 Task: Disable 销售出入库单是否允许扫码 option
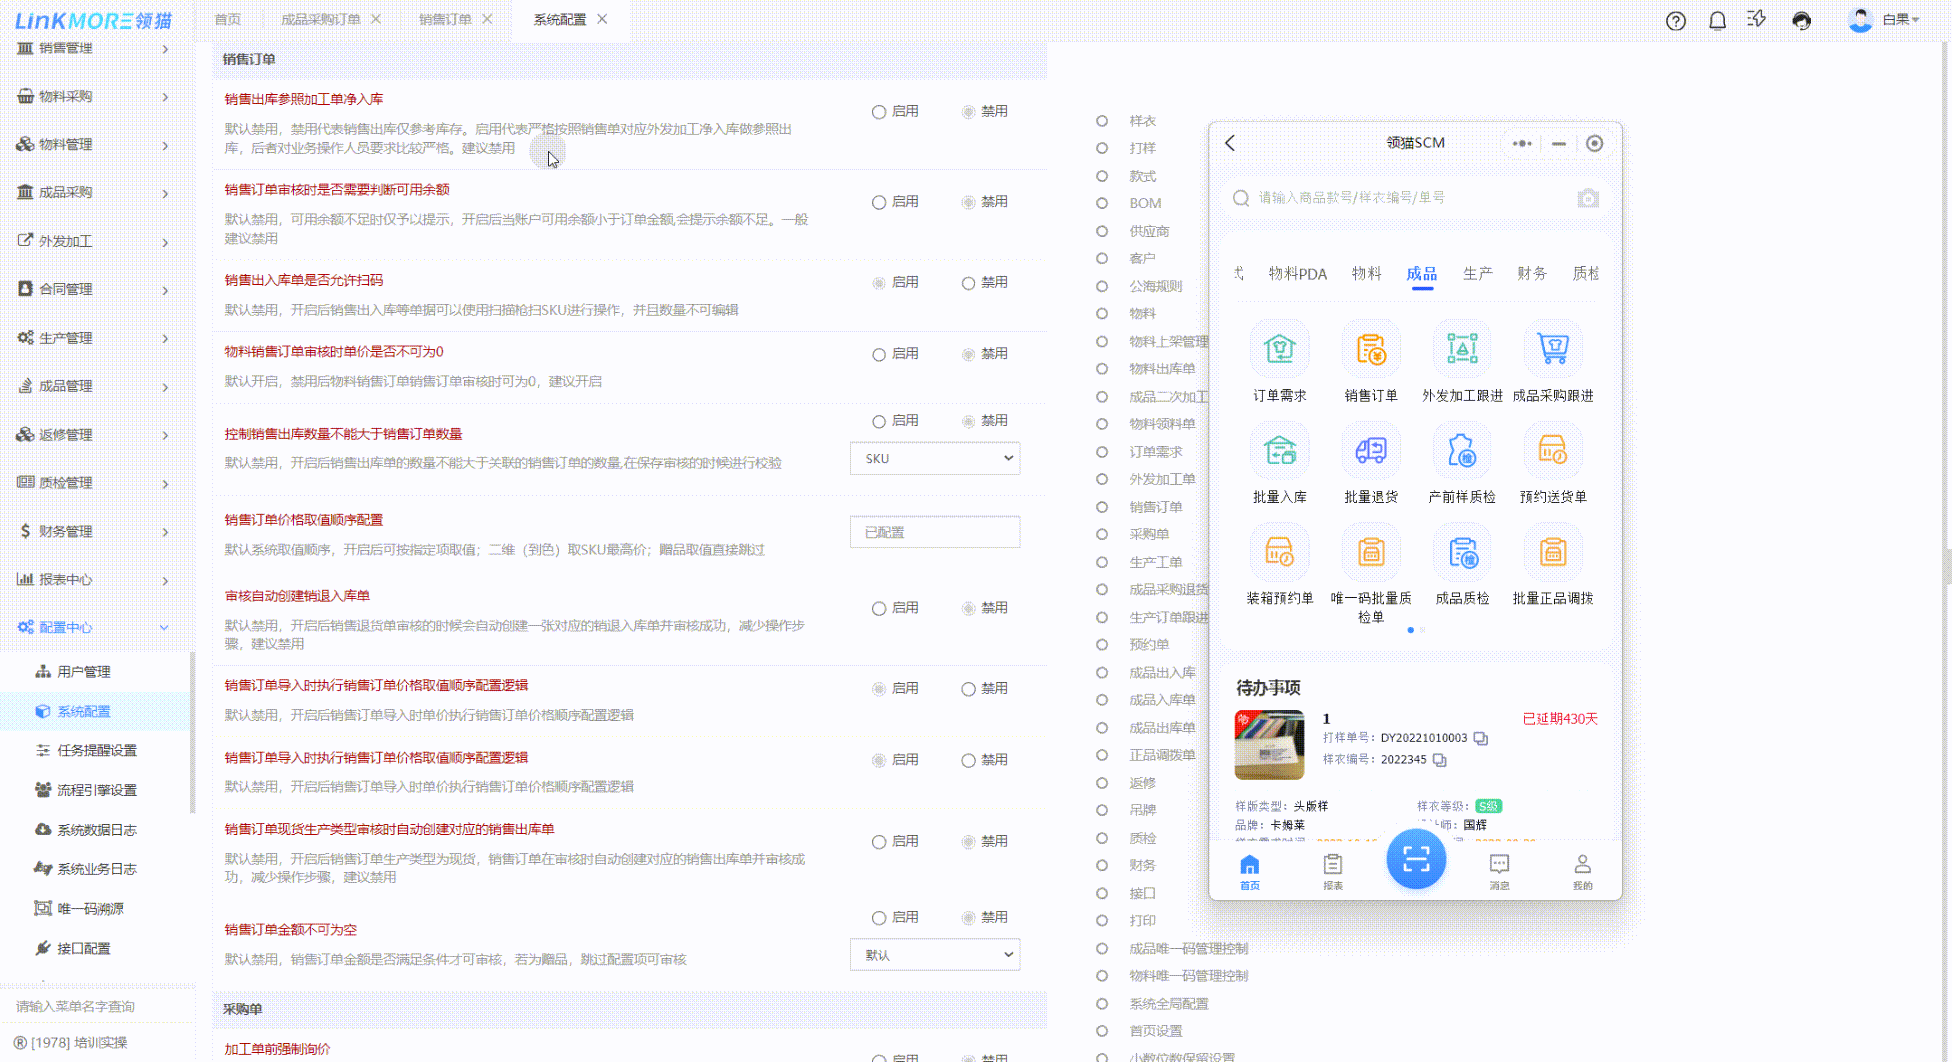[968, 283]
